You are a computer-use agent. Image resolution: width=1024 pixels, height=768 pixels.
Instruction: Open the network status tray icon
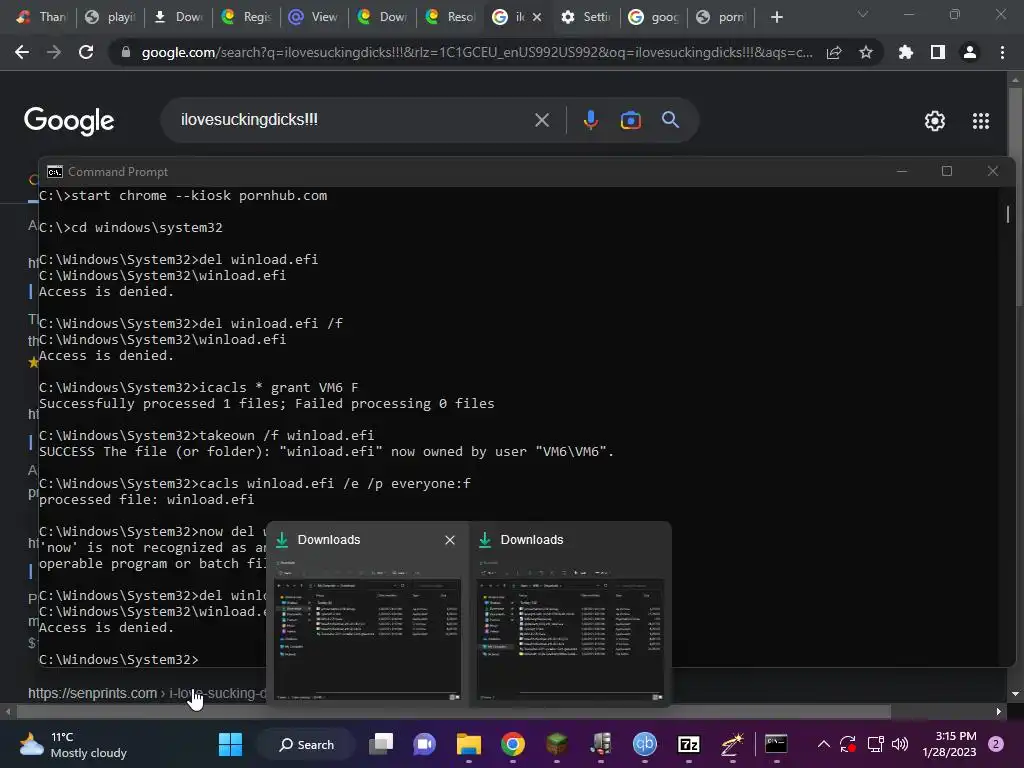(x=875, y=744)
